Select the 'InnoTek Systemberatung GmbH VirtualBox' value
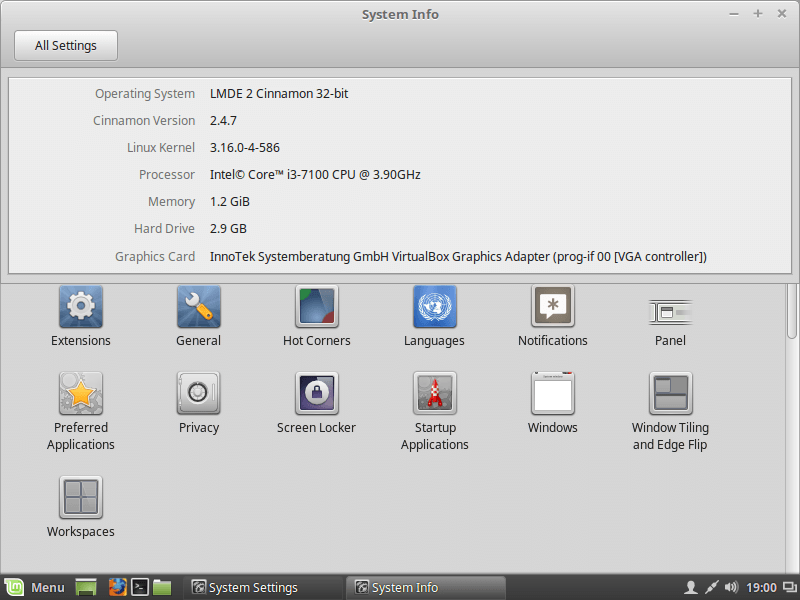This screenshot has height=600, width=800. tap(458, 257)
